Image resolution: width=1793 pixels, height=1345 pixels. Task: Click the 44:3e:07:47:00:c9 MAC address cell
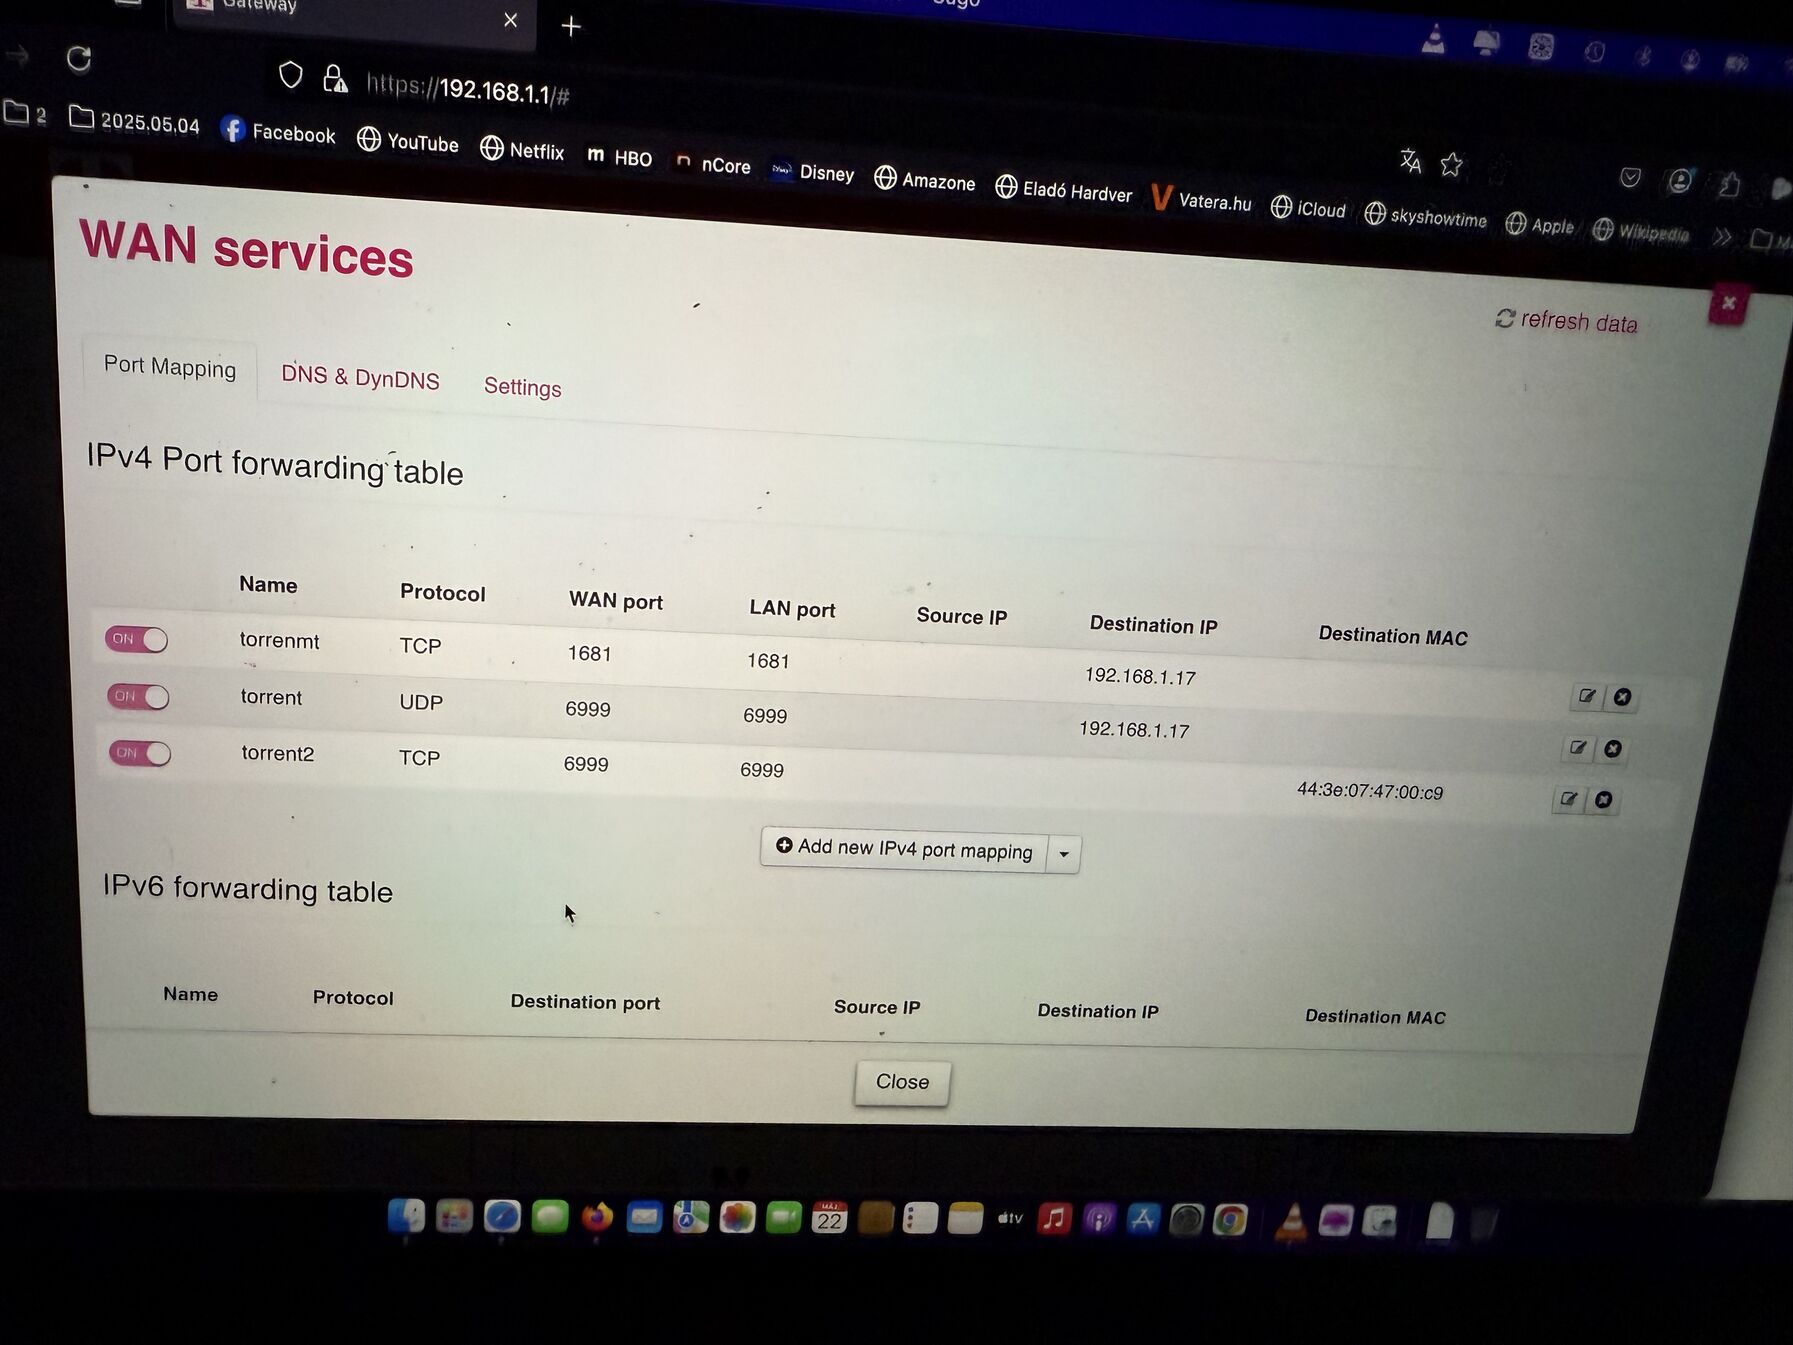coord(1370,791)
